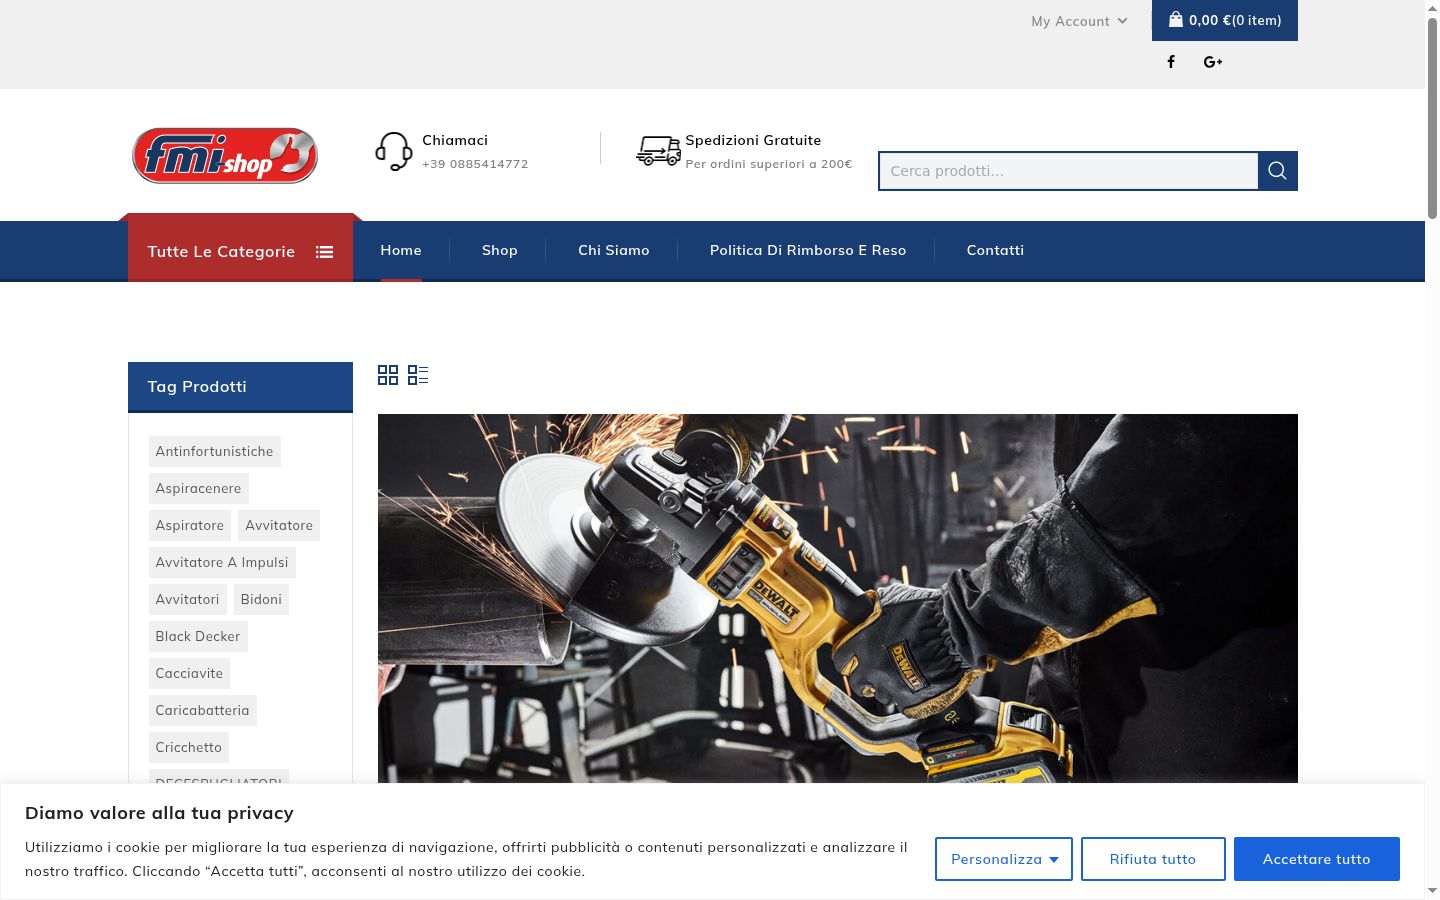Image resolution: width=1440 pixels, height=900 pixels.
Task: Select the Aspiracenere tag
Action: (198, 488)
